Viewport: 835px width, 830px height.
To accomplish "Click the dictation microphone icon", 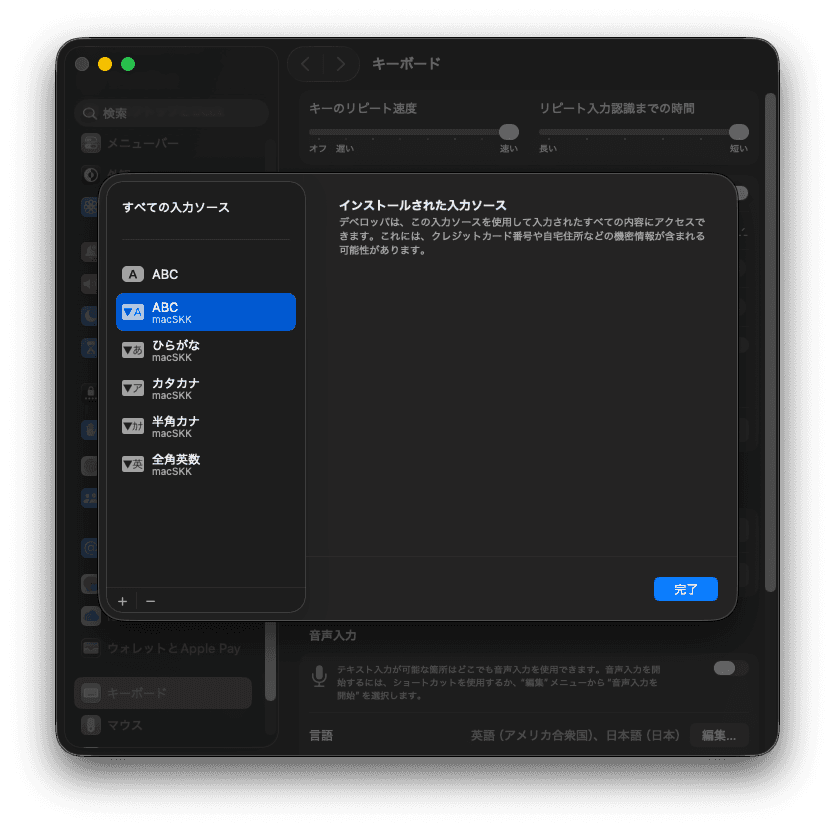I will [x=319, y=676].
